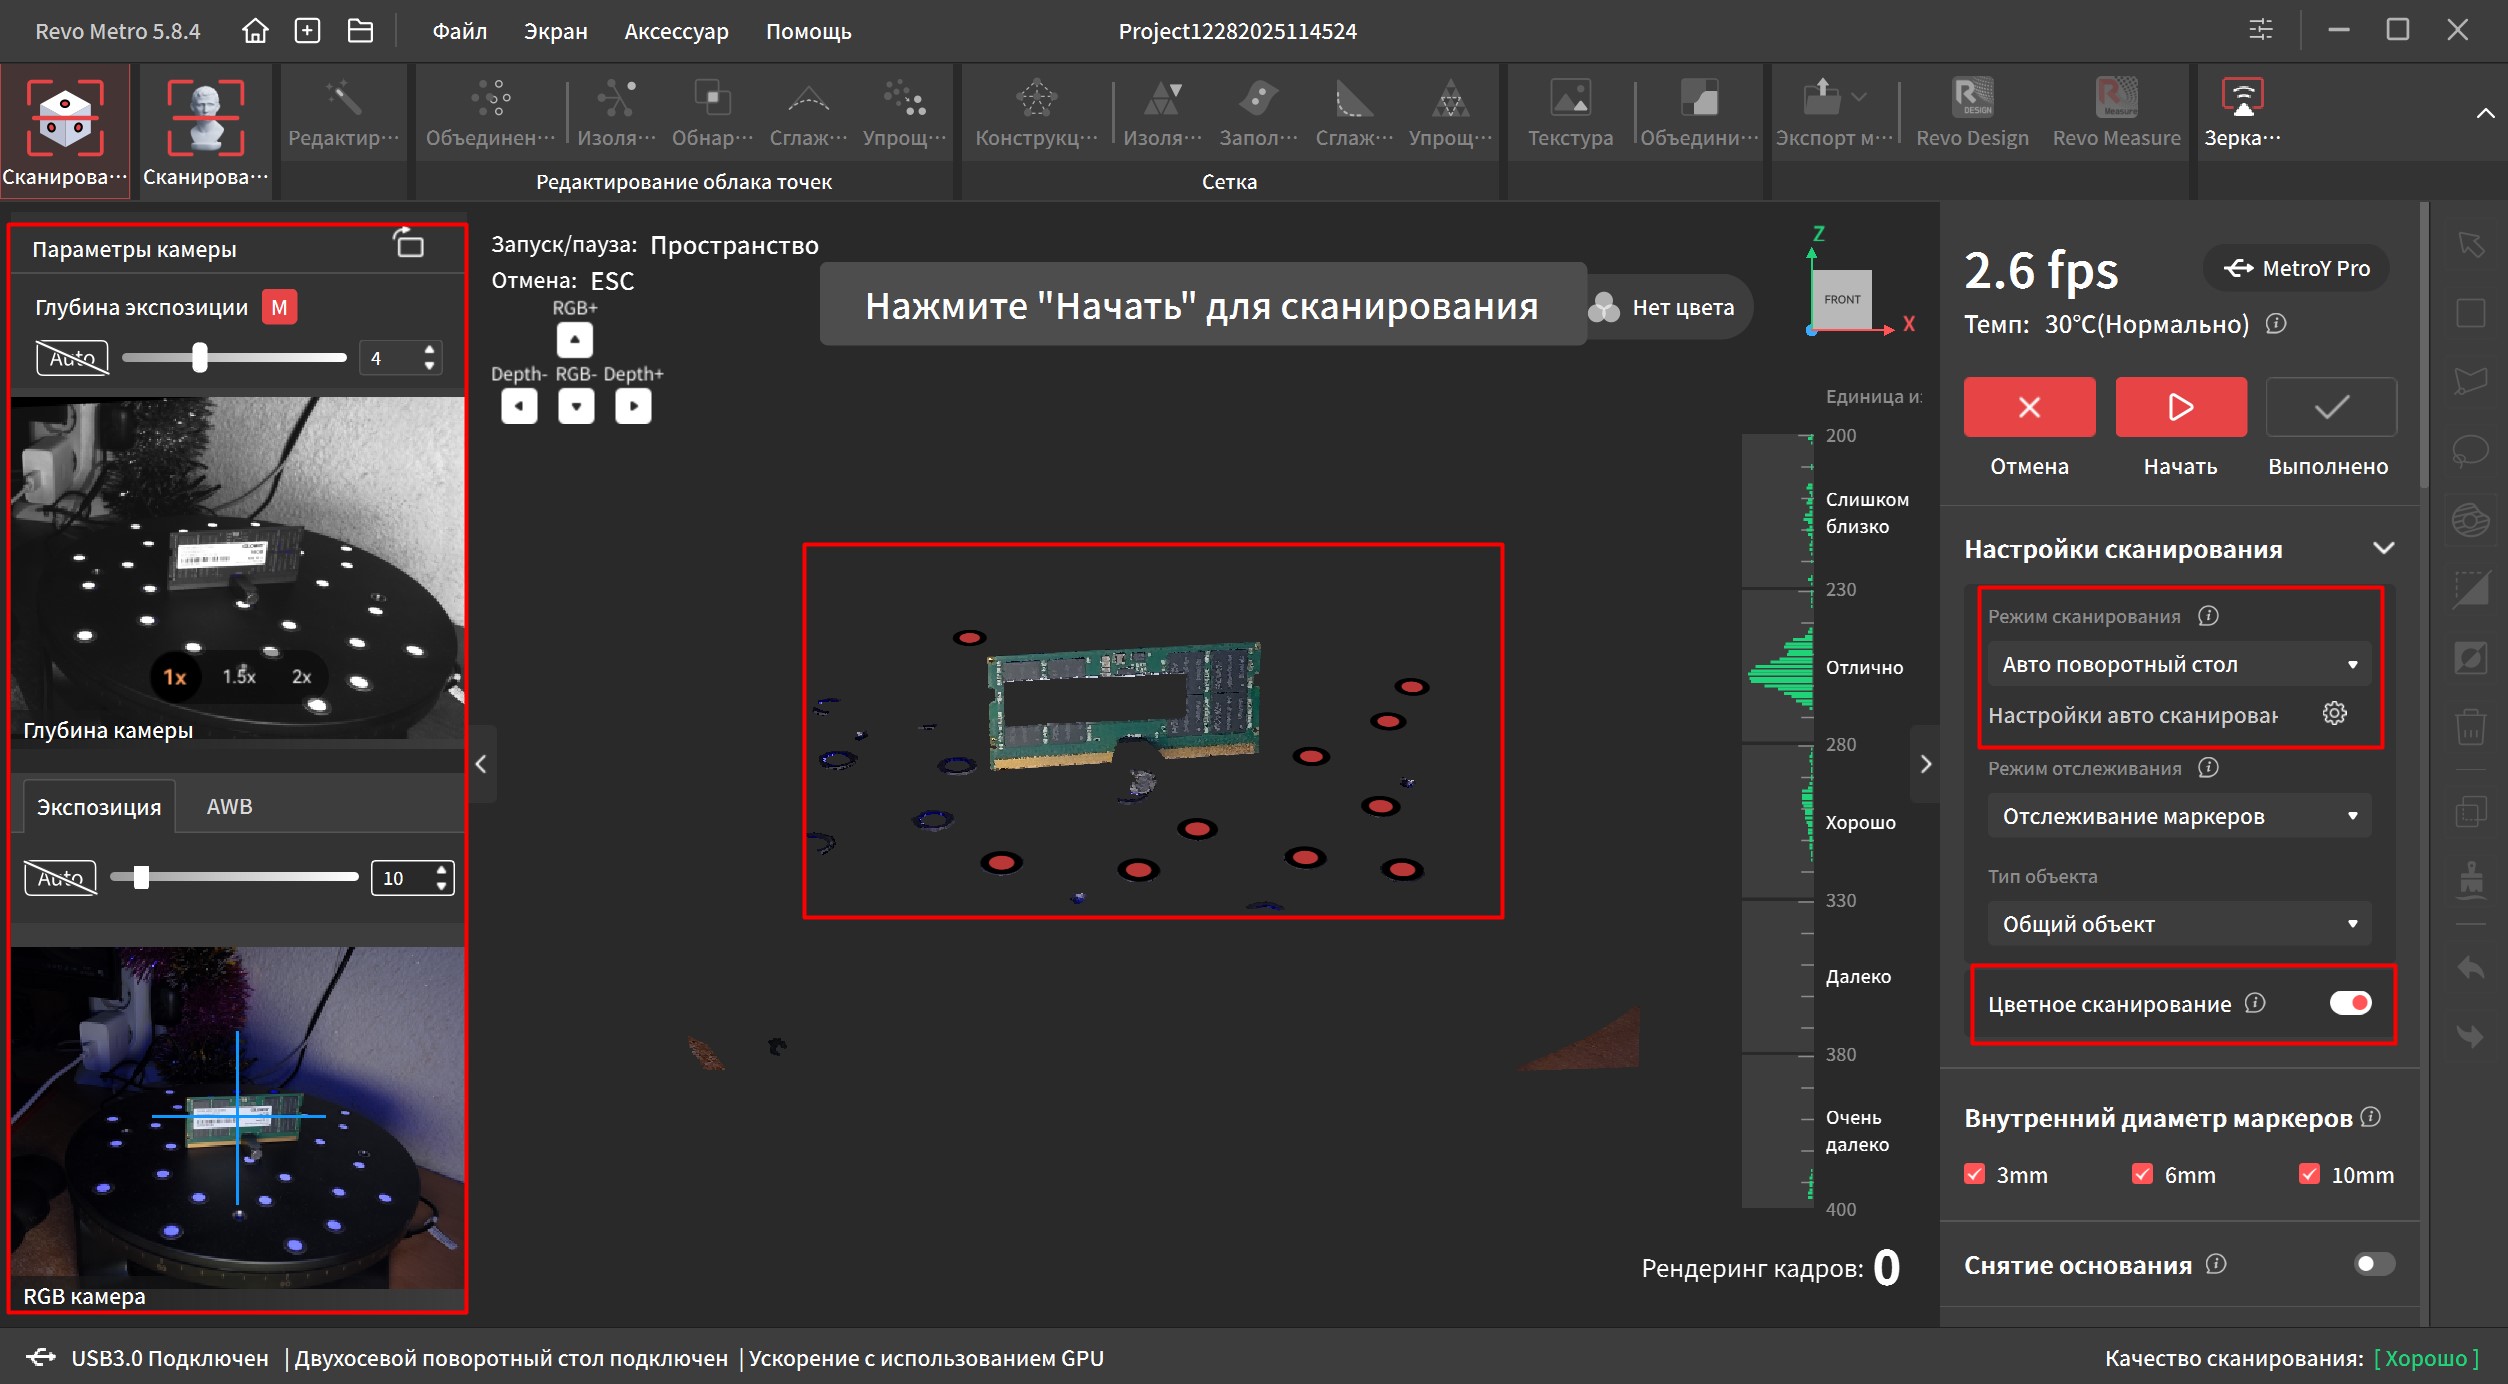2508x1384 pixels.
Task: Enable the base removal toggle
Action: point(2374,1264)
